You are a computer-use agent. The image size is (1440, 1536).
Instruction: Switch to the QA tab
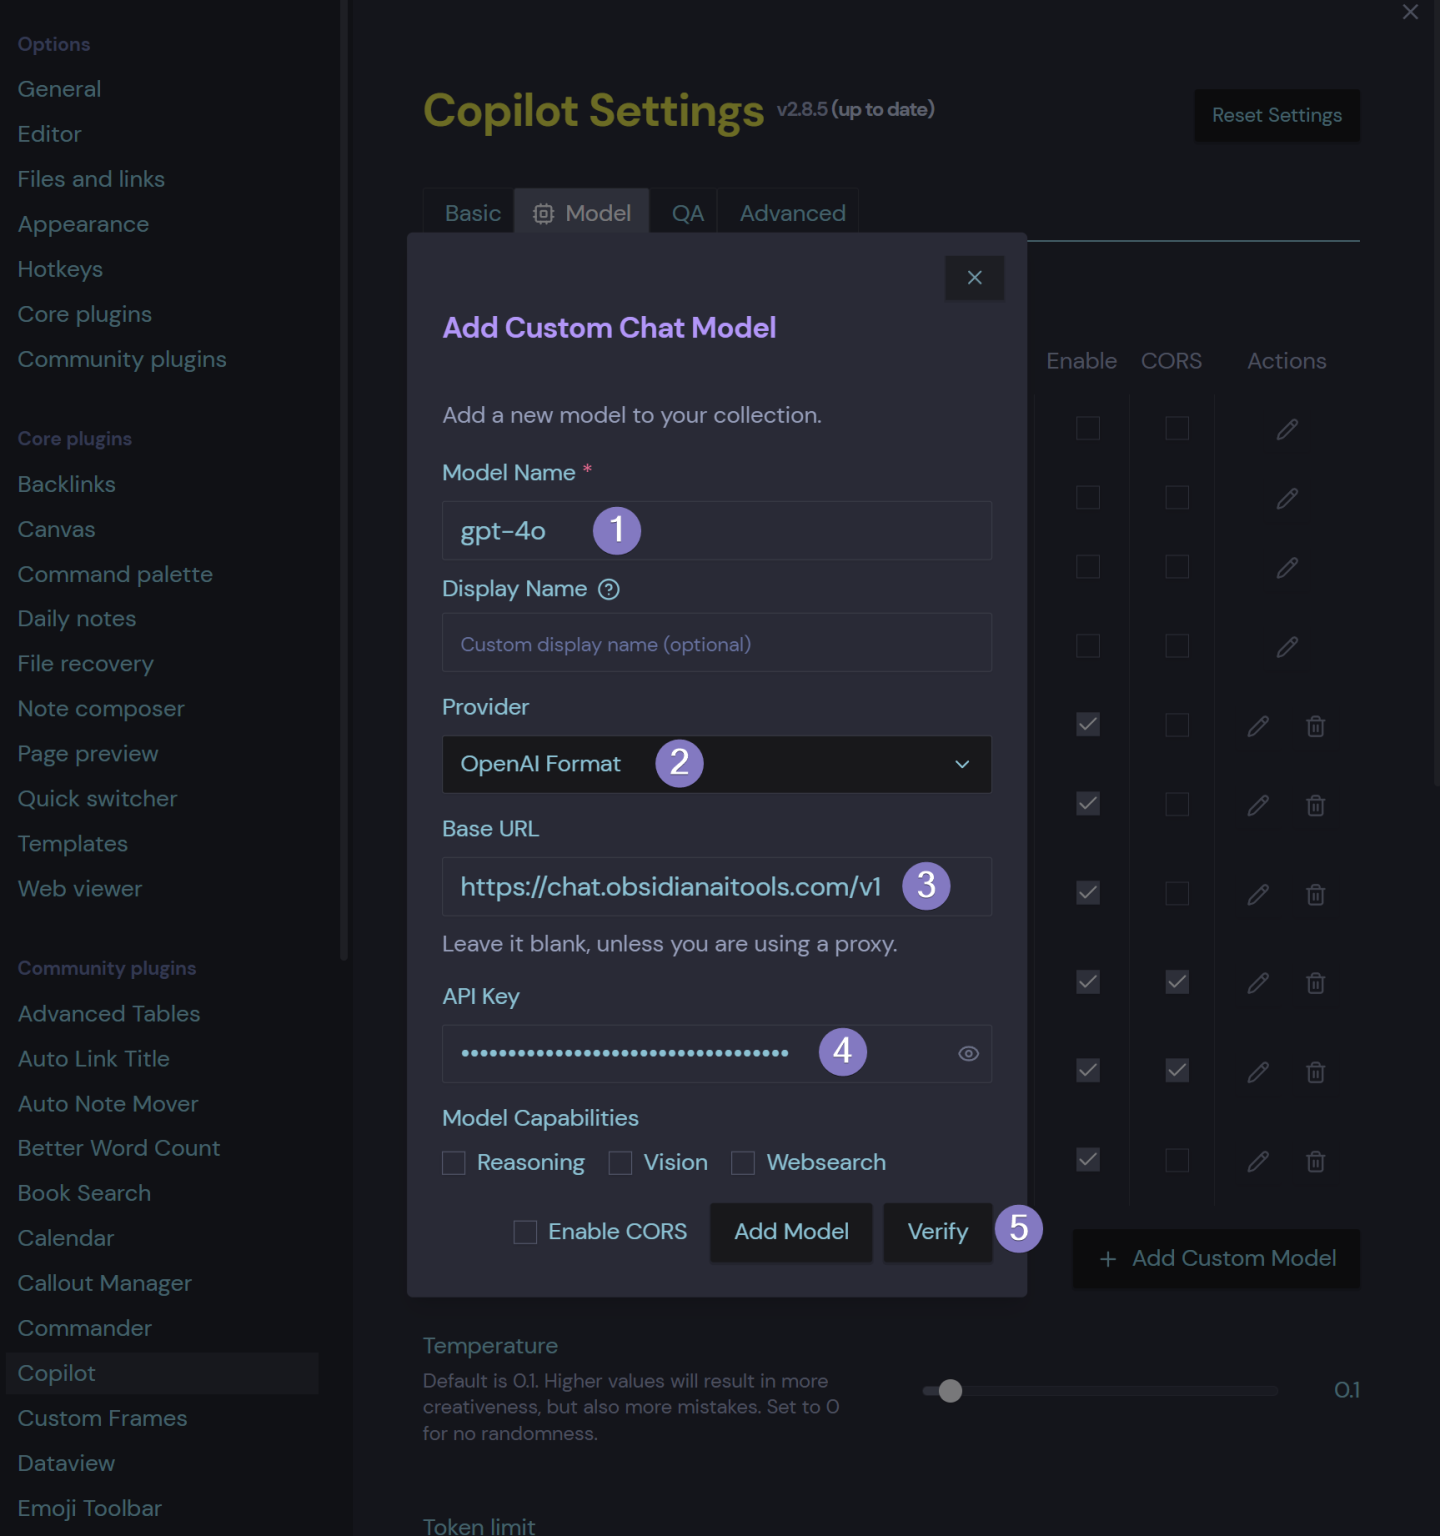[x=686, y=212]
